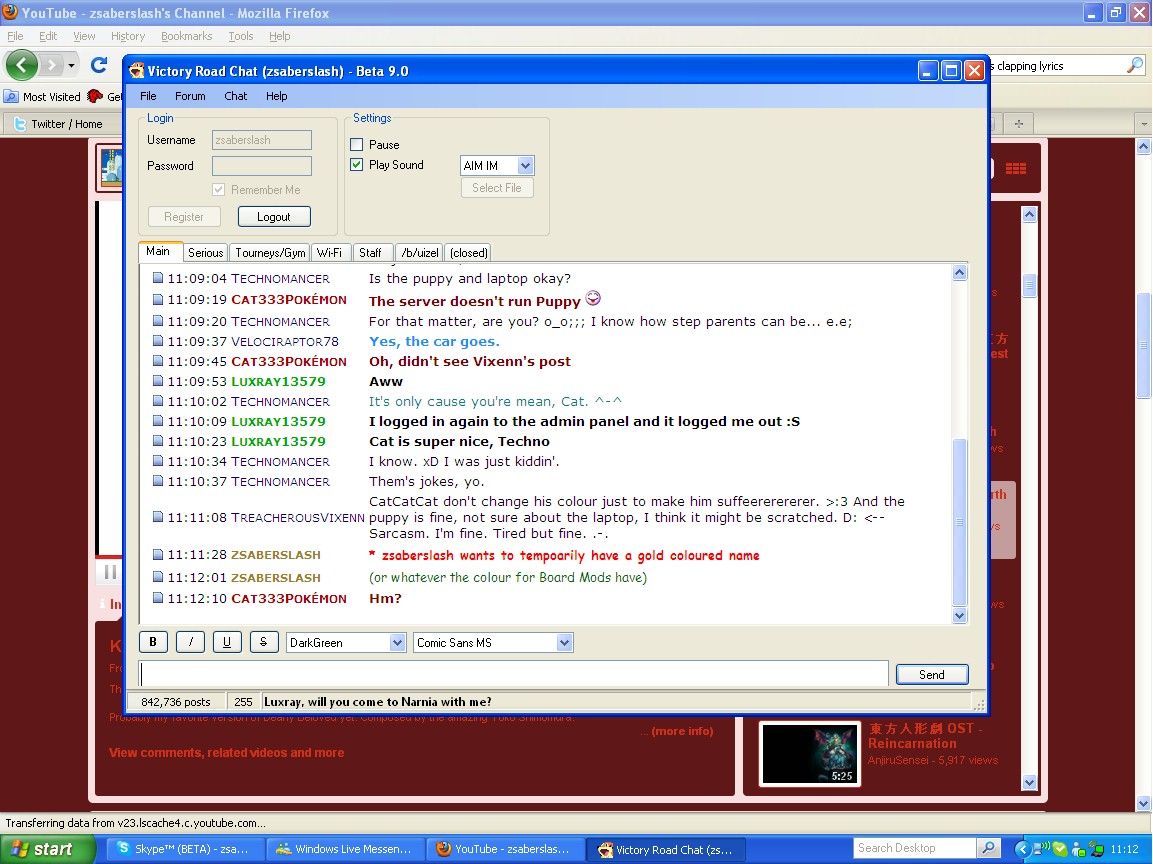The image size is (1153, 864).
Task: Toggle underline text formatting button
Action: 227,642
